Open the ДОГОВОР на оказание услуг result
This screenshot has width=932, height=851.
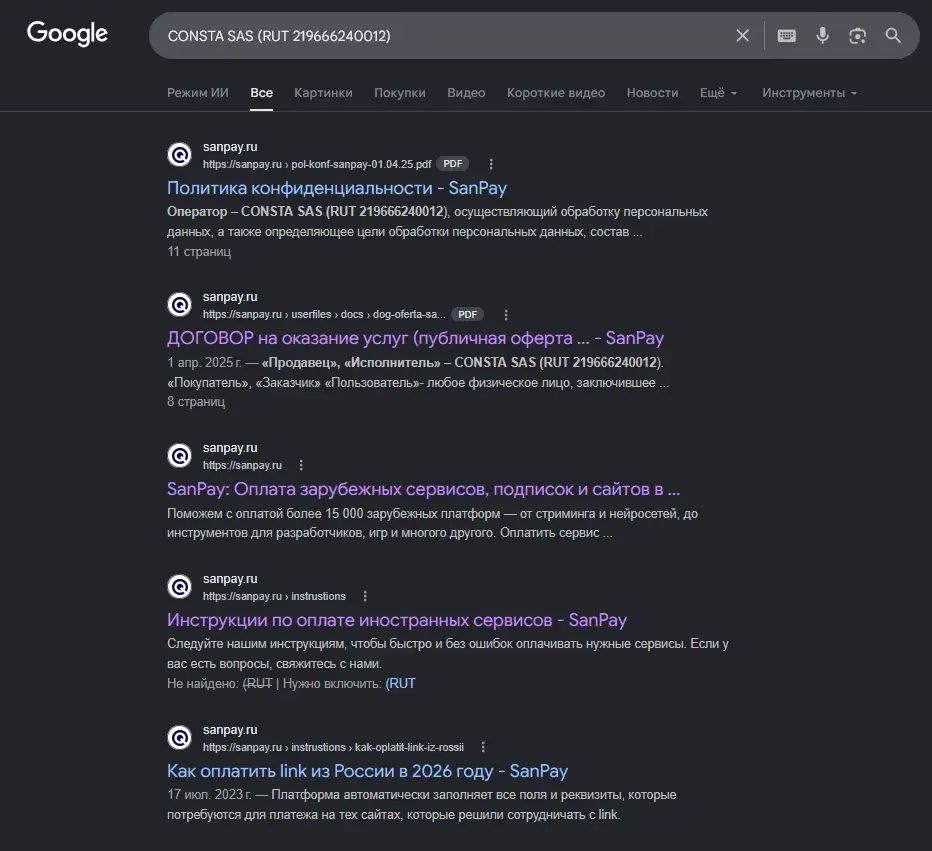pyautogui.click(x=415, y=338)
